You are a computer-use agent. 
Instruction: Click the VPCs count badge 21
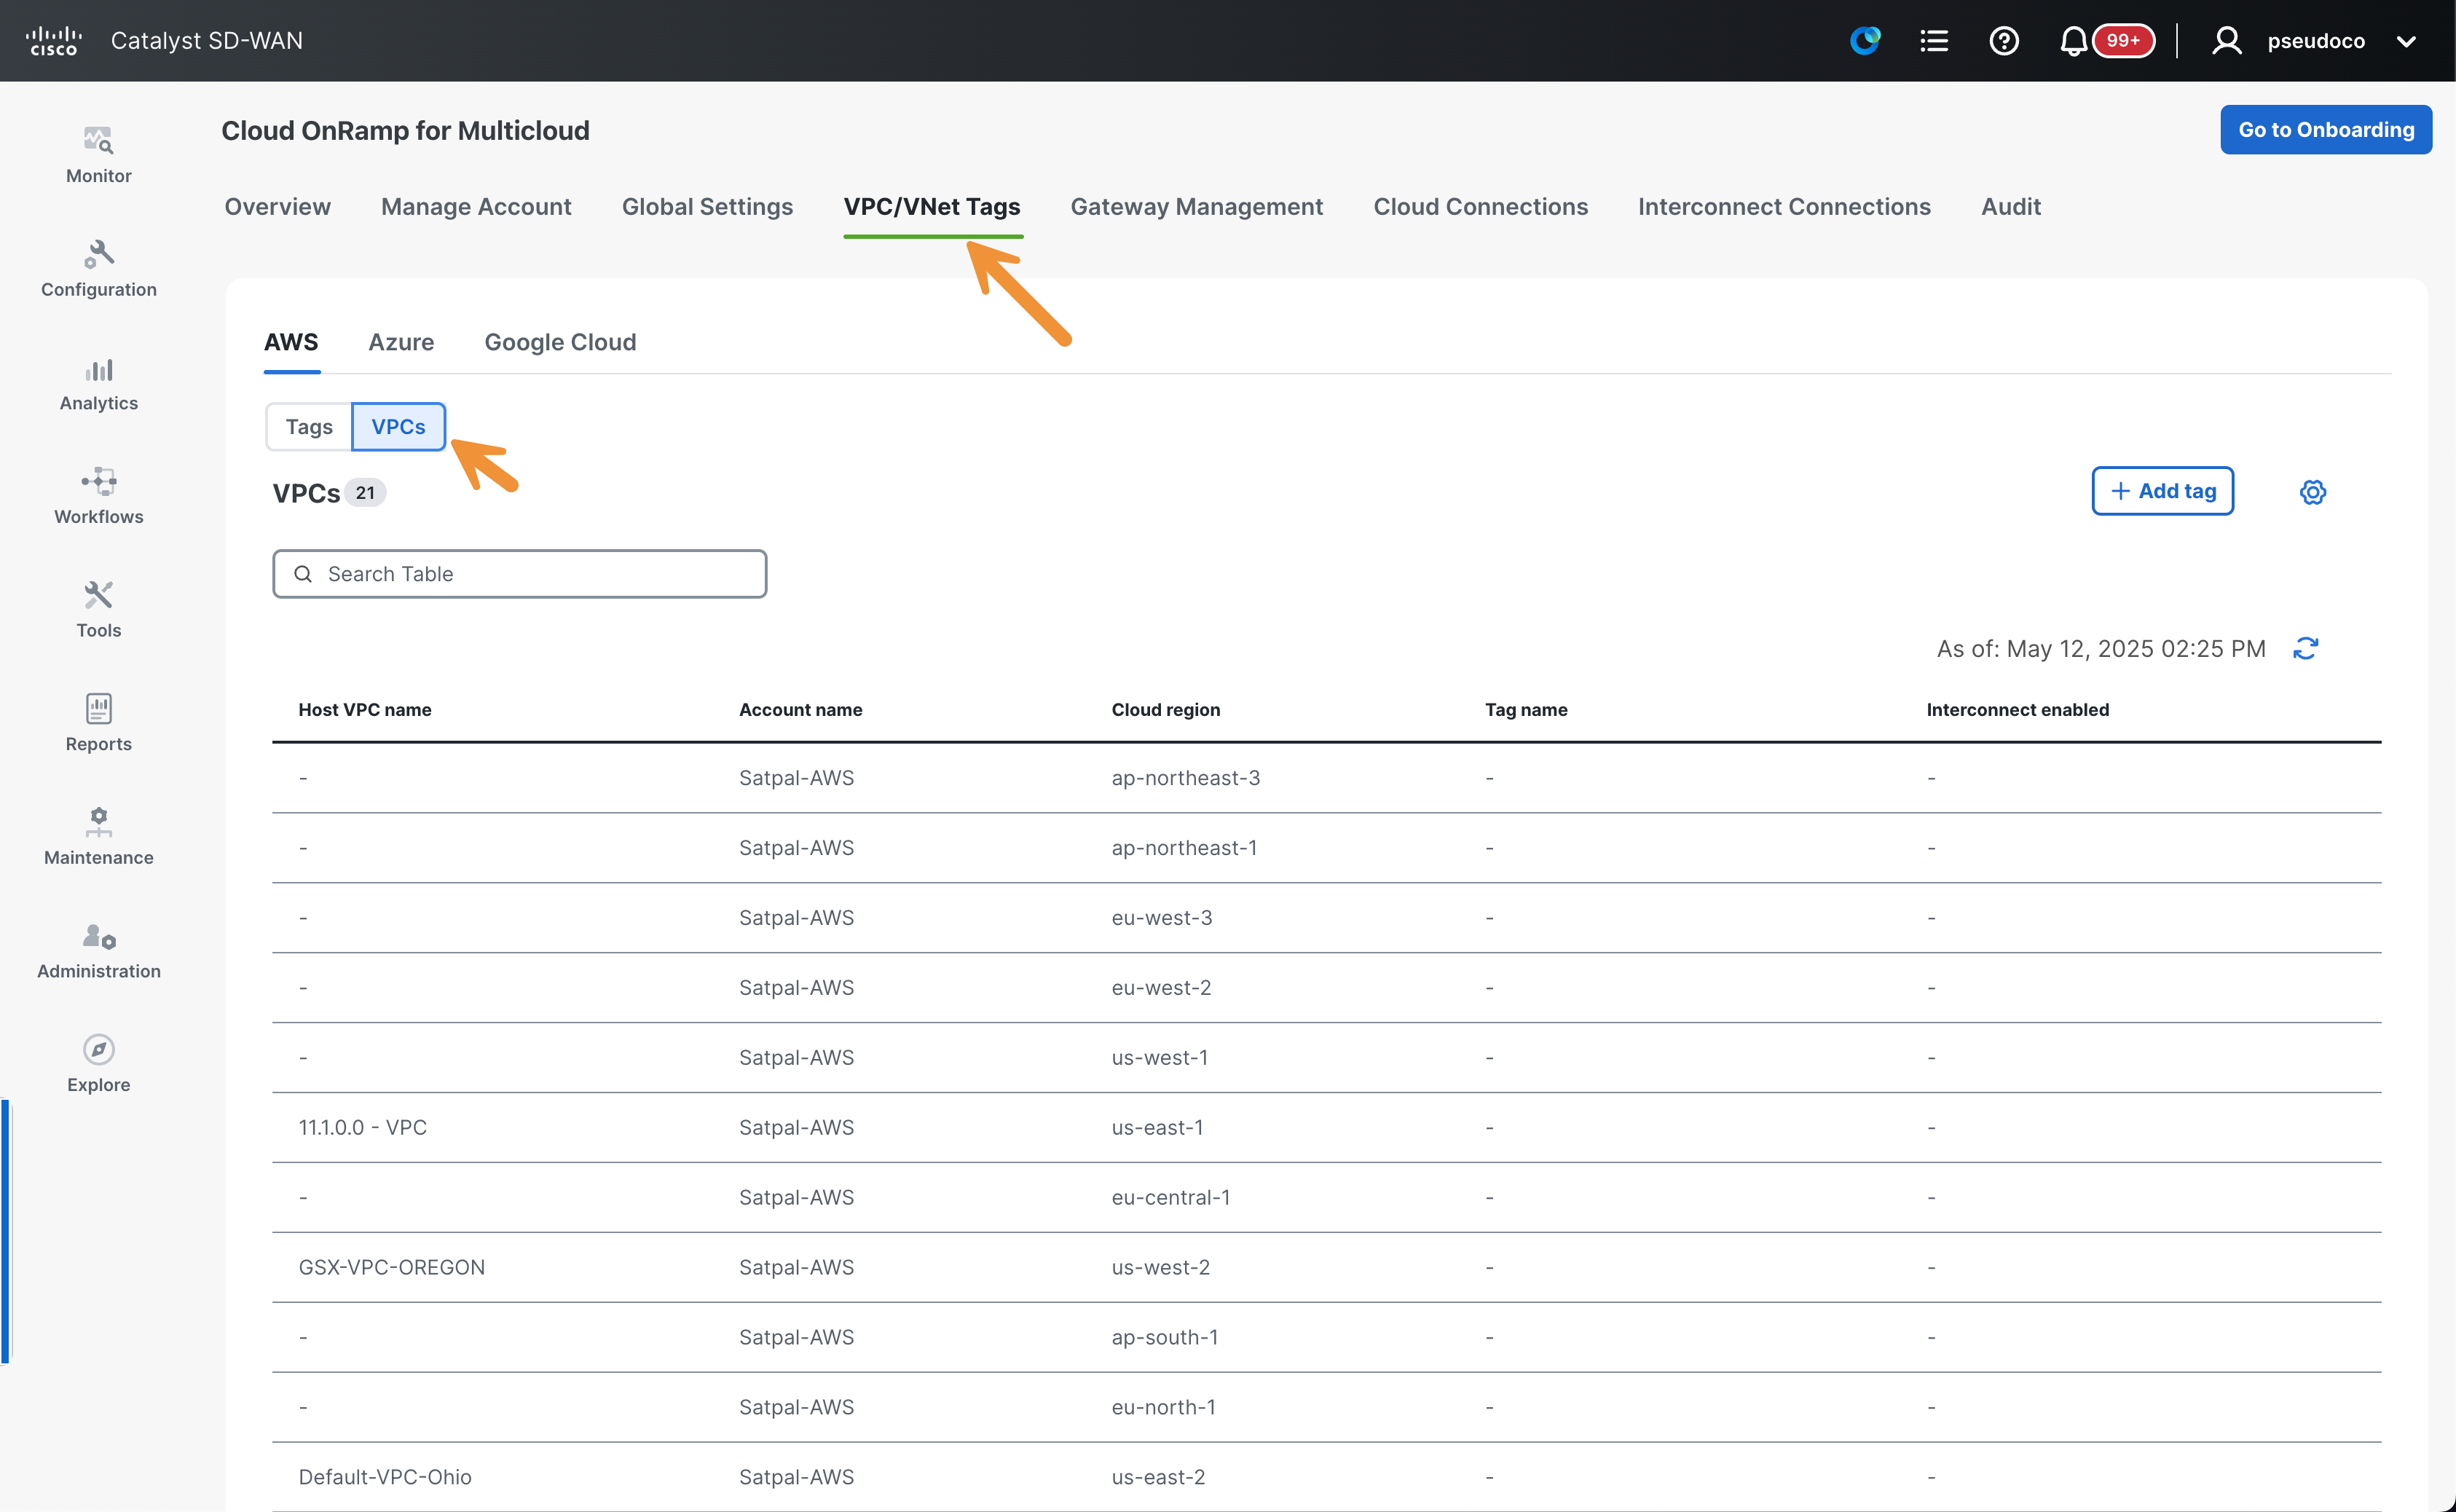coord(365,493)
